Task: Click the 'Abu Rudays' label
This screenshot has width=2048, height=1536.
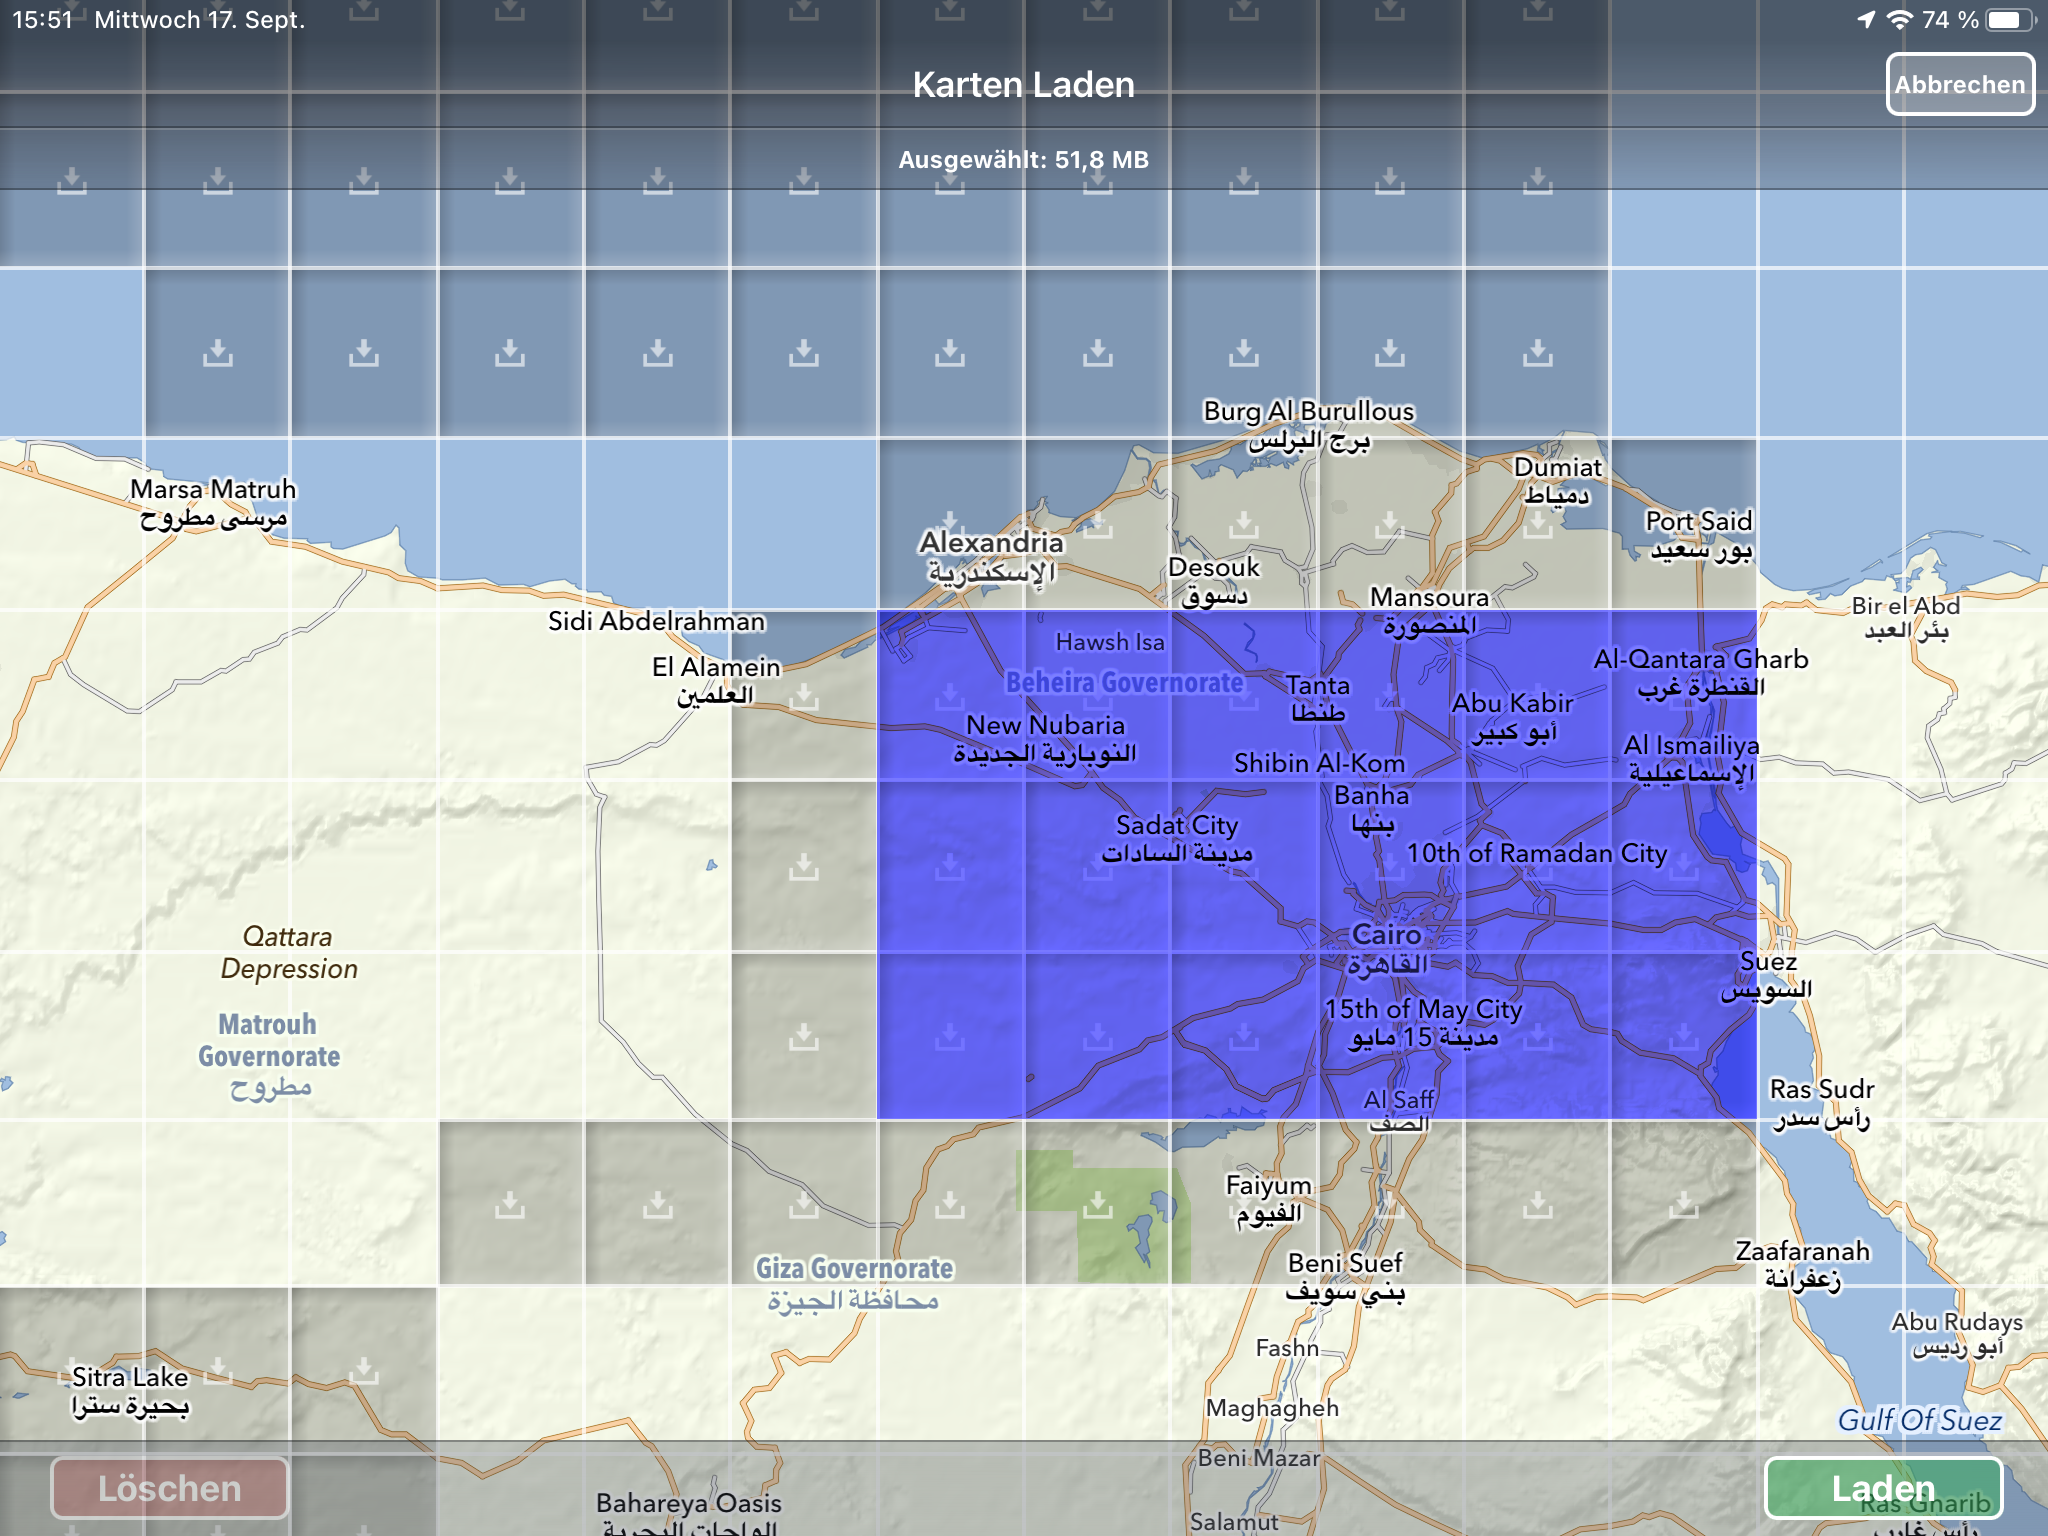Action: [1957, 1322]
